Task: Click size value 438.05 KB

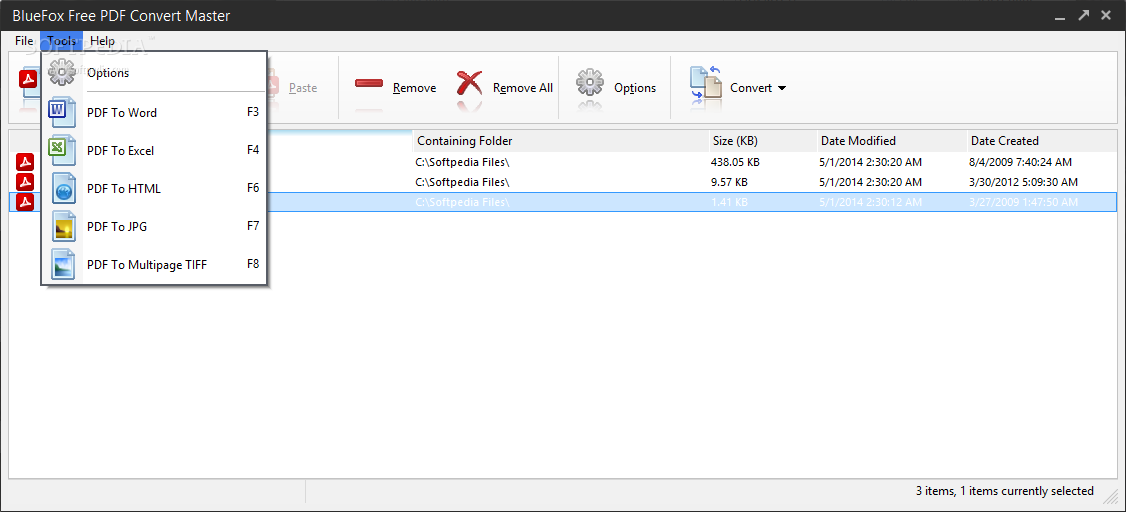Action: pos(735,162)
